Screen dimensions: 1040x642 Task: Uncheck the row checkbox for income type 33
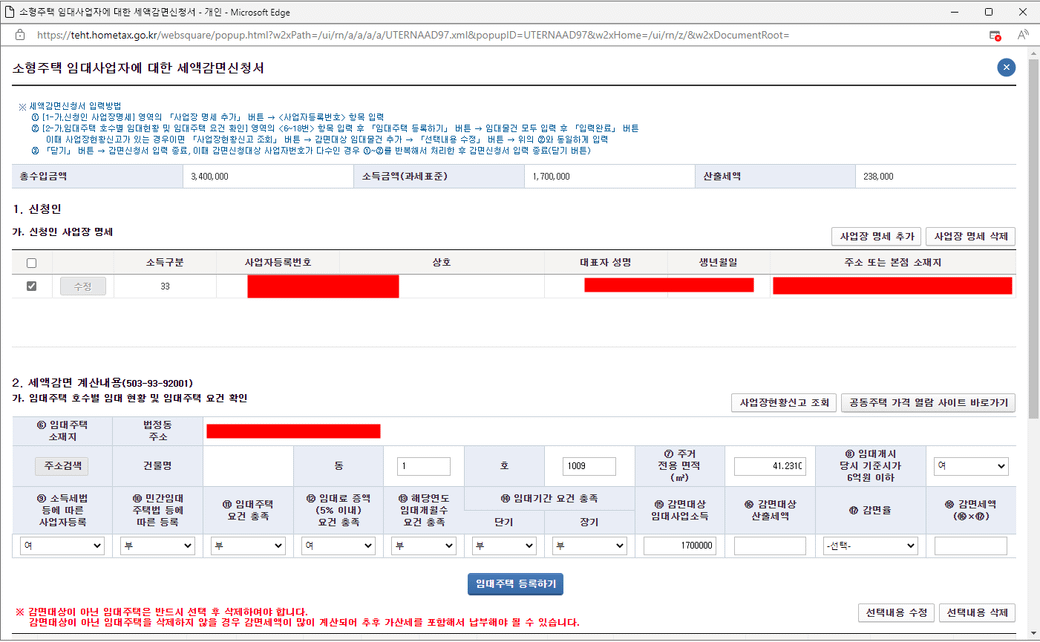31,286
